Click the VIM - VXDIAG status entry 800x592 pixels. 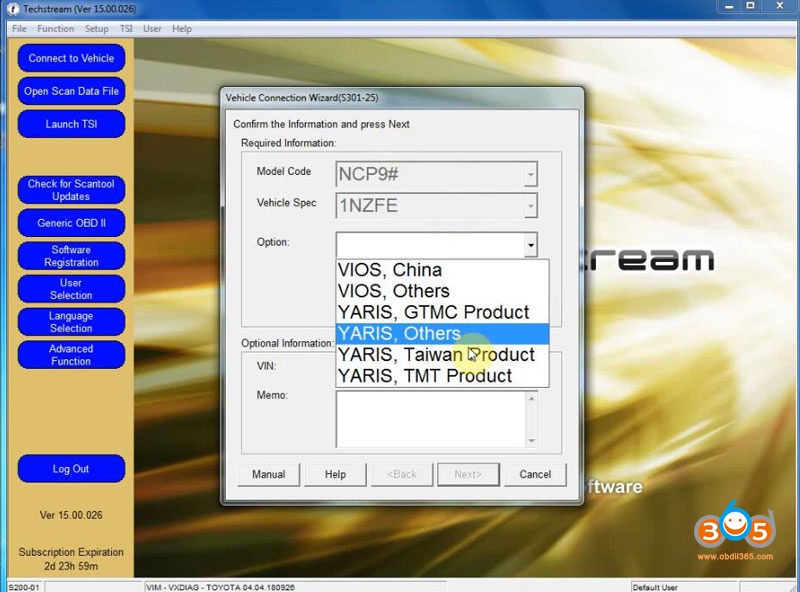click(x=220, y=587)
